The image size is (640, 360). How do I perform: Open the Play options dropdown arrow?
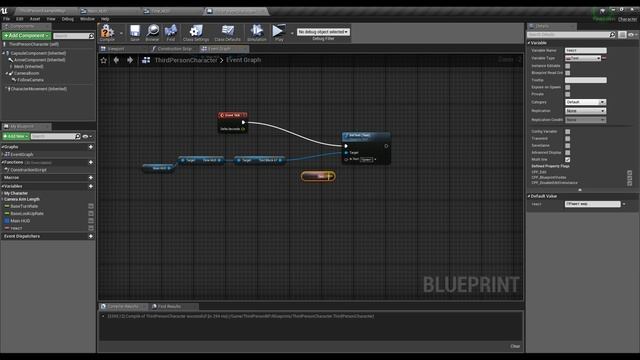[292, 33]
